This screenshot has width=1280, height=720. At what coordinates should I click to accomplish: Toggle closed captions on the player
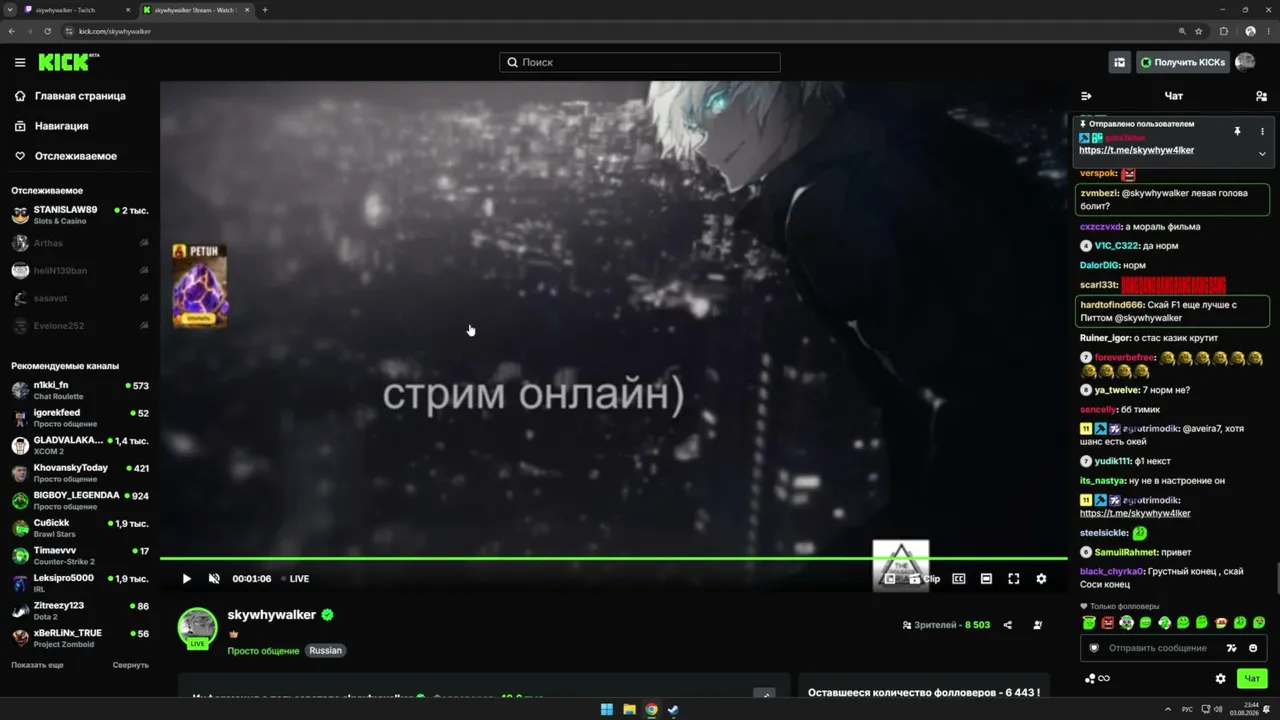[958, 578]
